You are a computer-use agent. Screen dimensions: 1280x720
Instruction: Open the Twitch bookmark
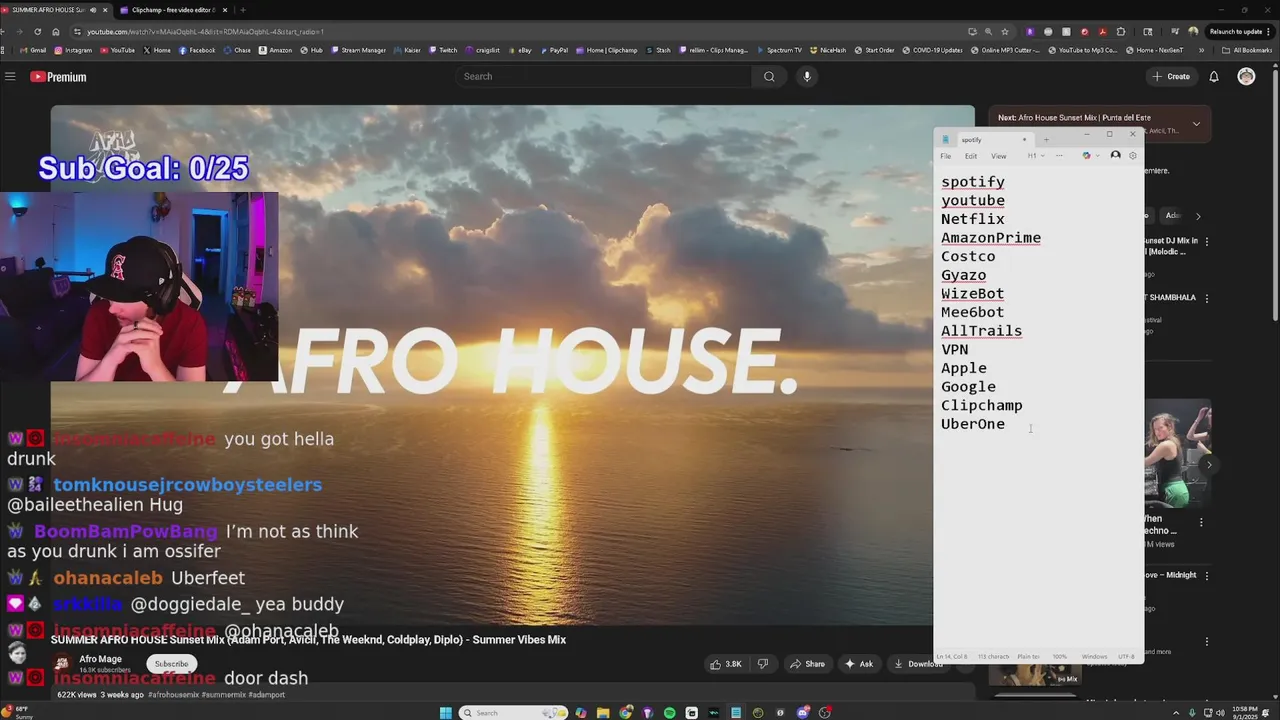pyautogui.click(x=443, y=50)
